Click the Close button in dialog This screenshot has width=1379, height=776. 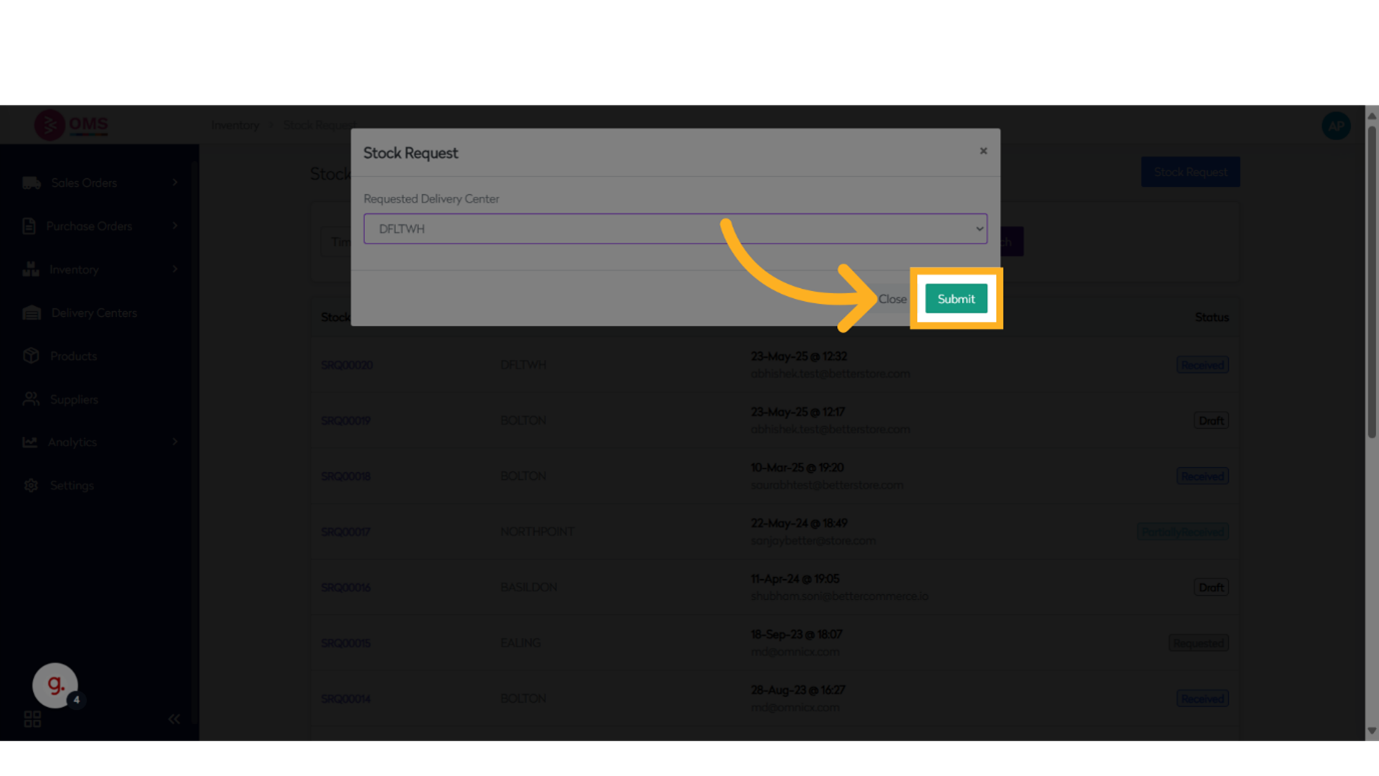[892, 299]
